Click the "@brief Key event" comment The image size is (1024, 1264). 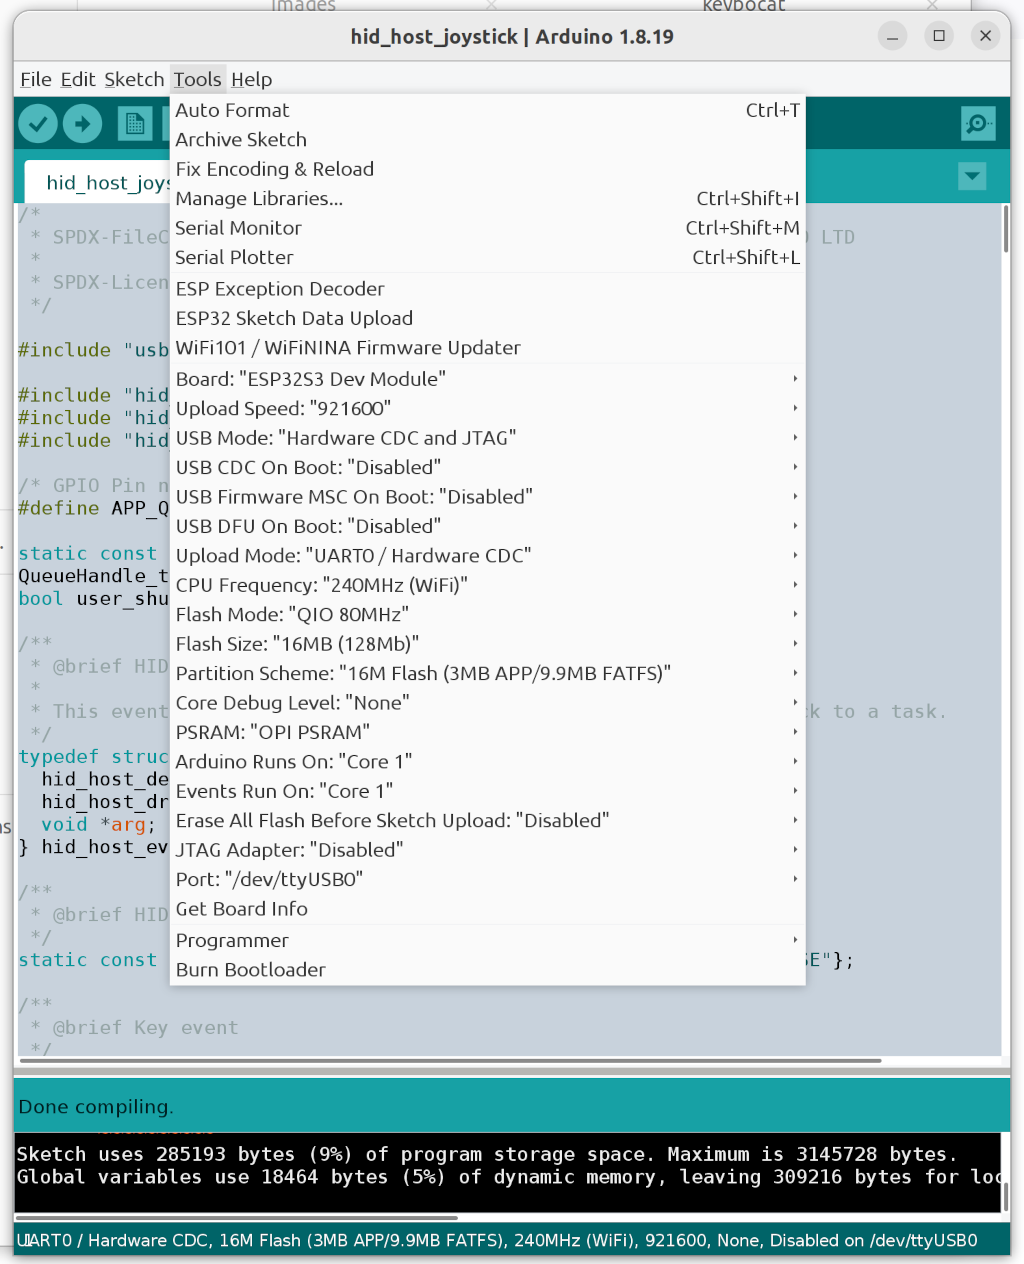point(145,1027)
